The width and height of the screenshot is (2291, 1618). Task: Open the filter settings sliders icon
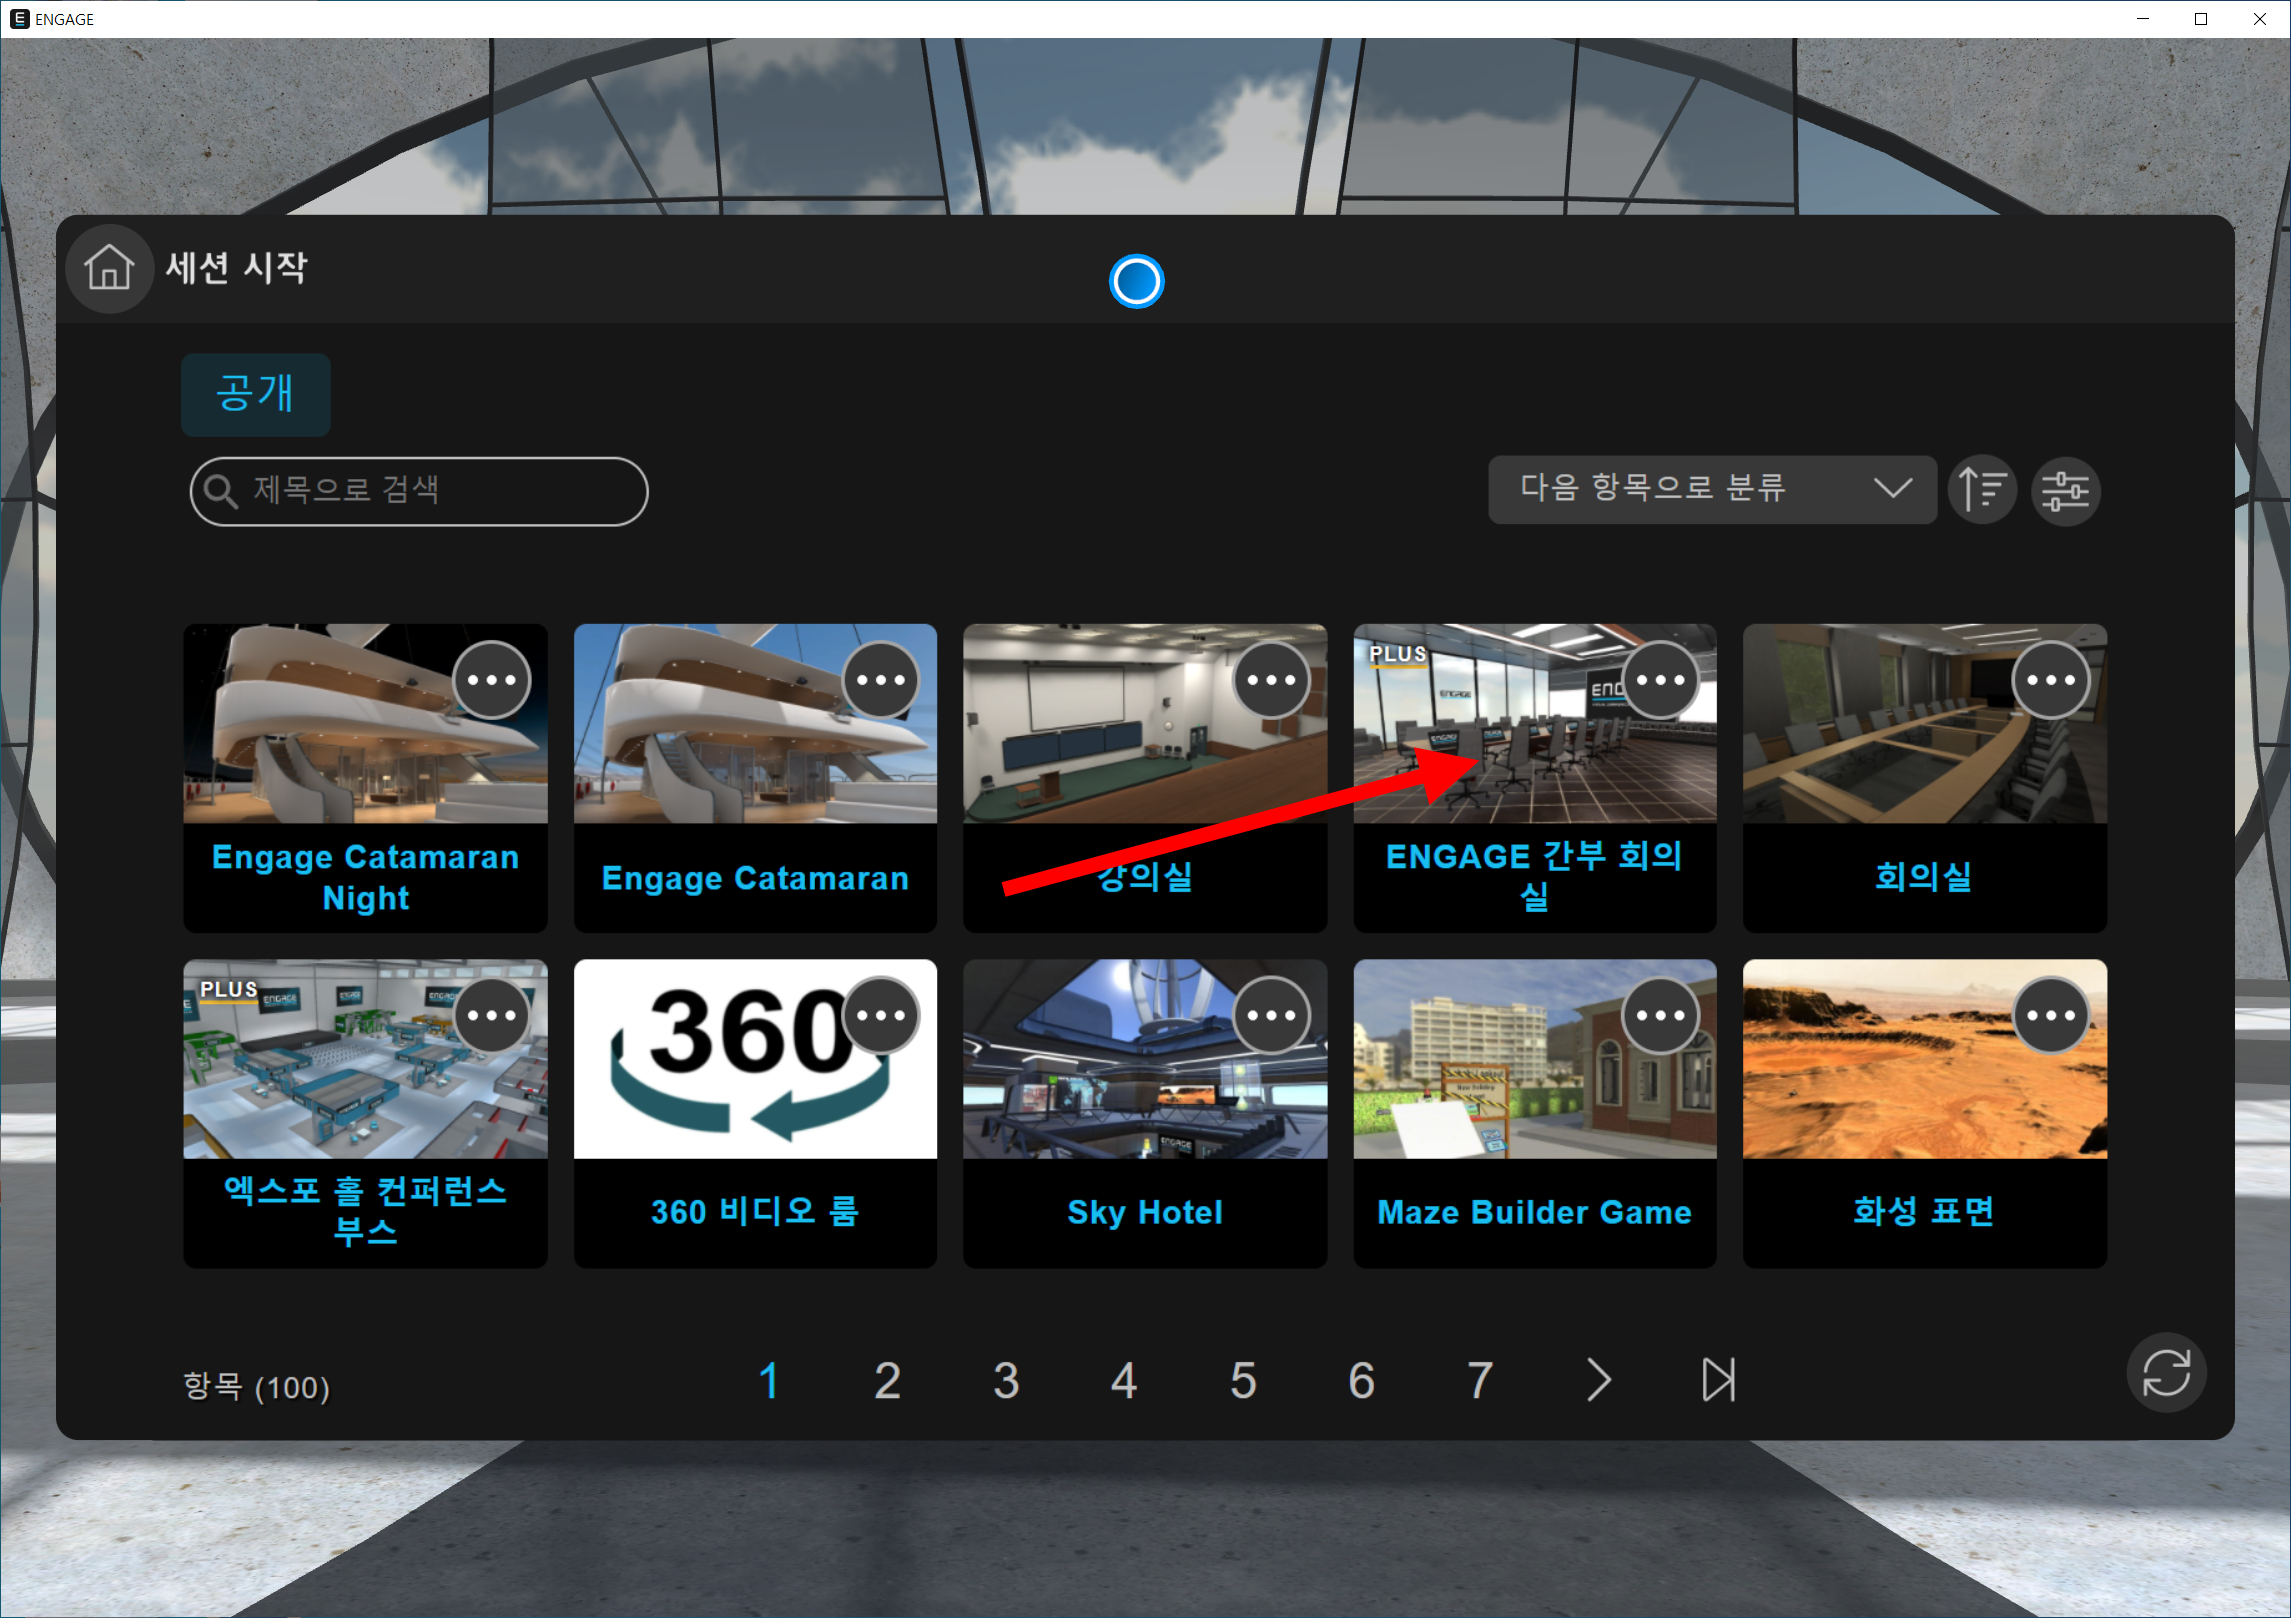(x=2065, y=490)
